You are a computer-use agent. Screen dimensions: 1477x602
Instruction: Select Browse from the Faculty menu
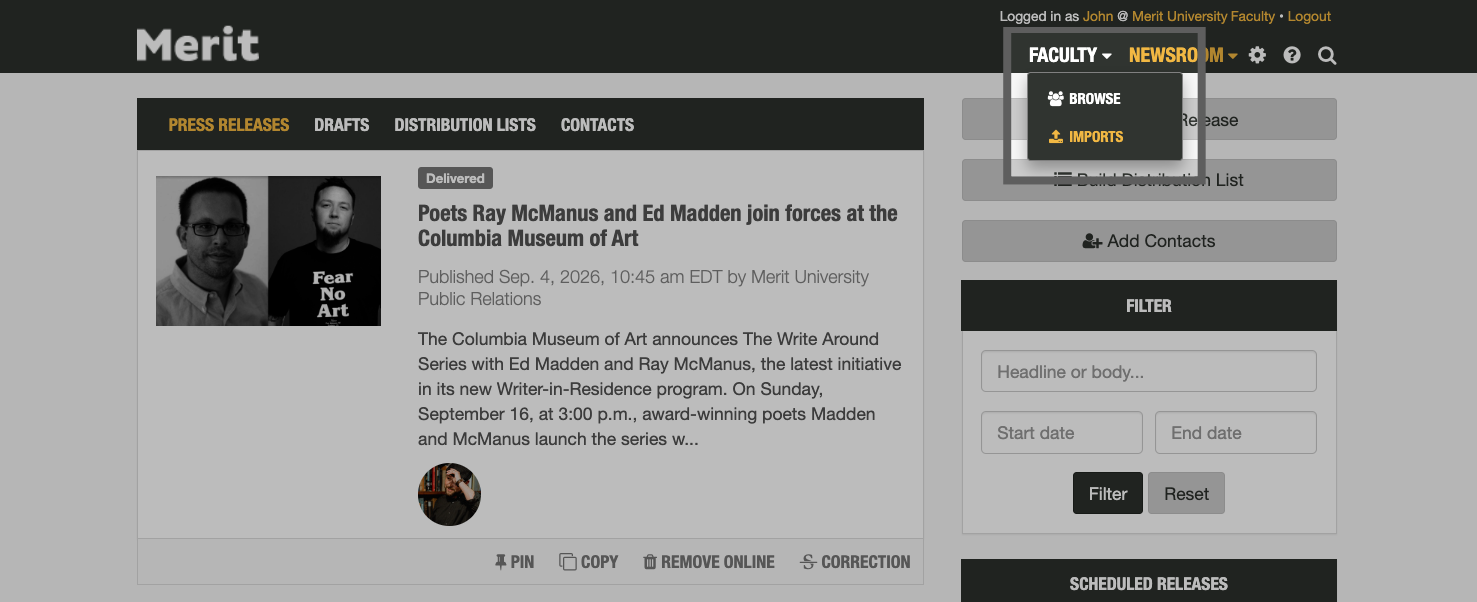[1084, 98]
